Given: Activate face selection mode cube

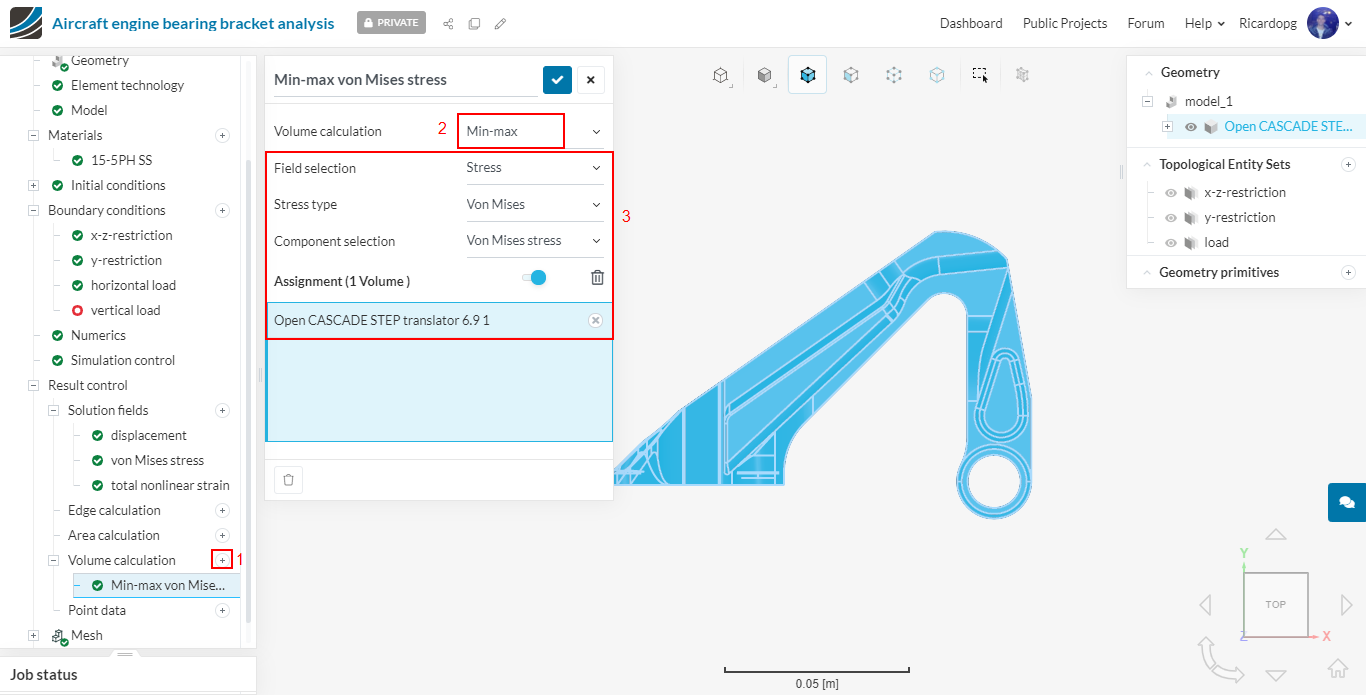Looking at the screenshot, I should [x=851, y=75].
